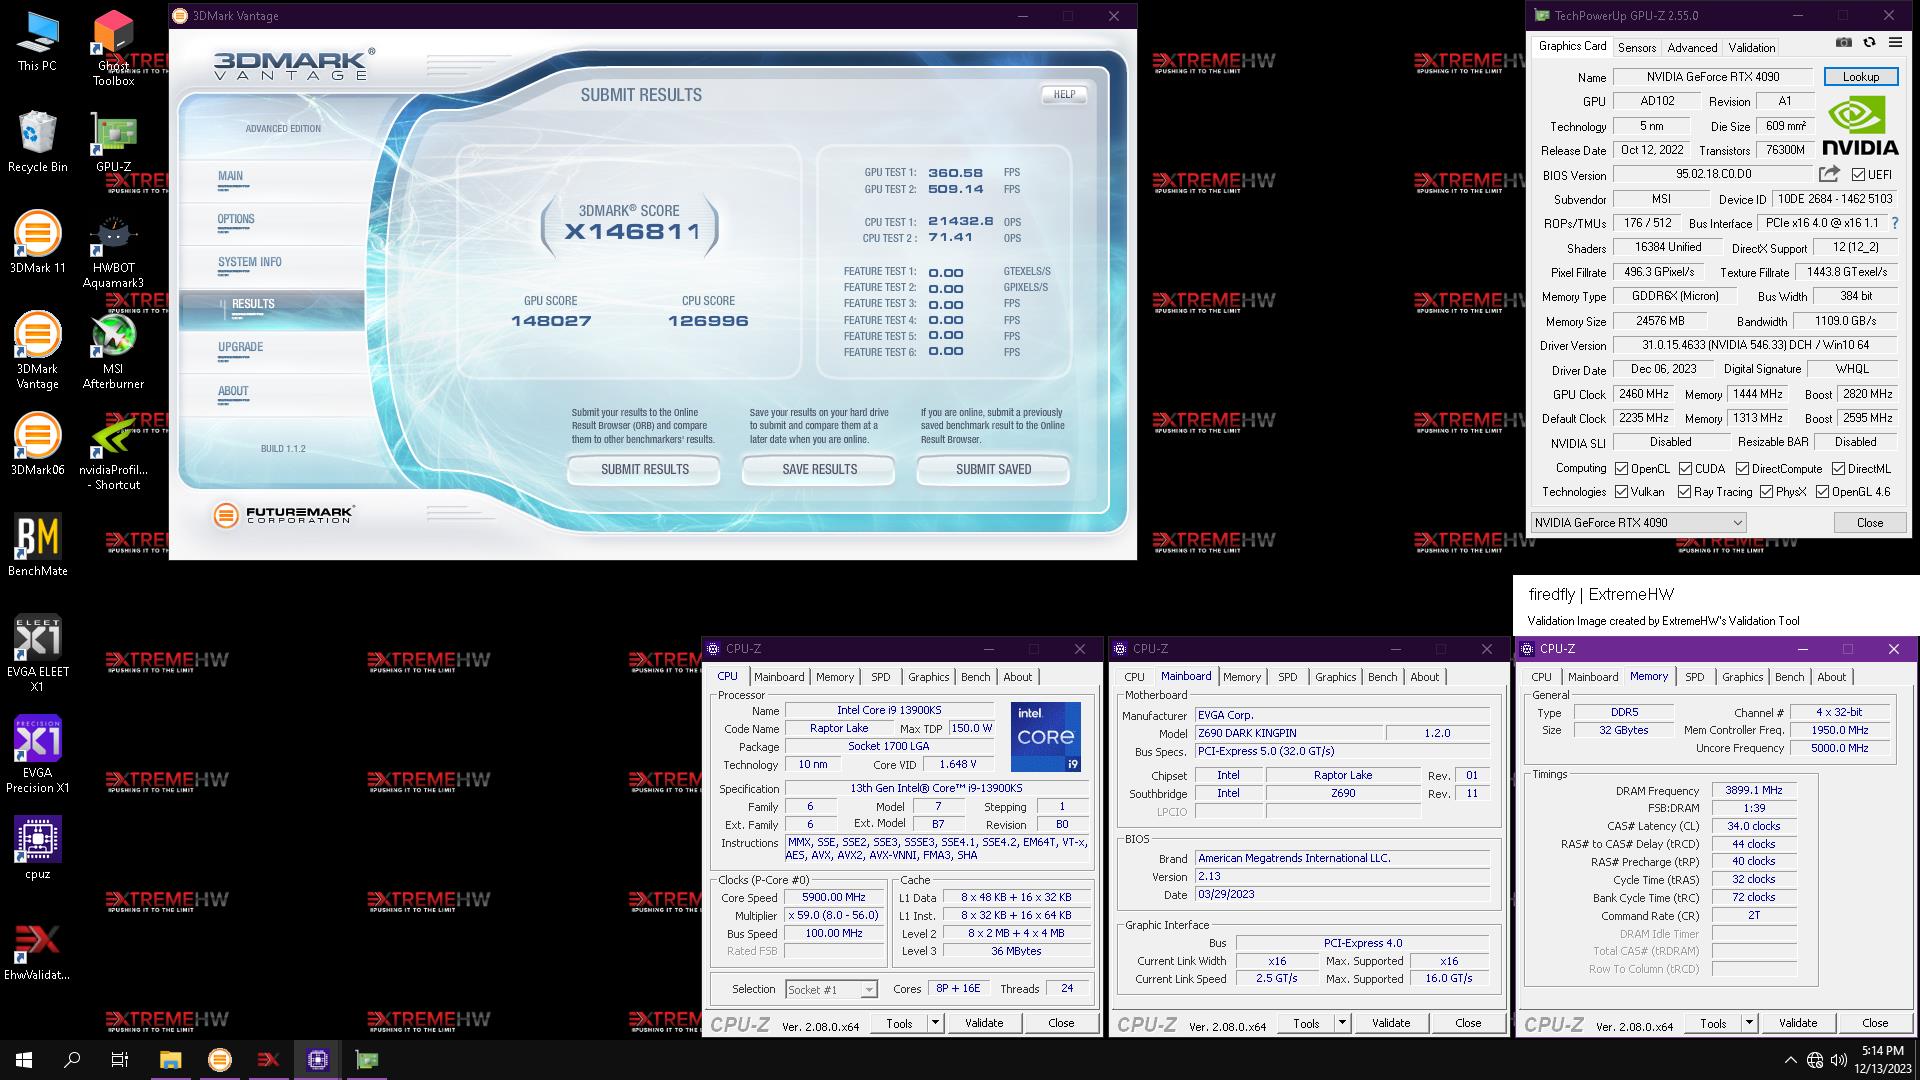This screenshot has height=1080, width=1920.
Task: Launch EVGA Precision X1 shortcut
Action: [37, 754]
